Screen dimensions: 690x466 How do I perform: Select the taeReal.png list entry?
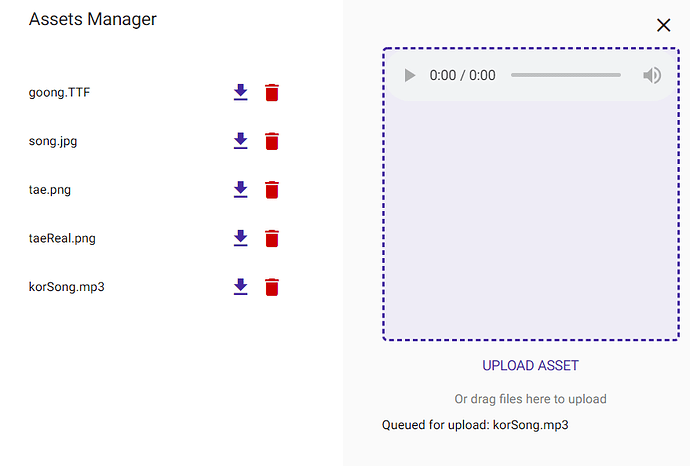(x=62, y=238)
